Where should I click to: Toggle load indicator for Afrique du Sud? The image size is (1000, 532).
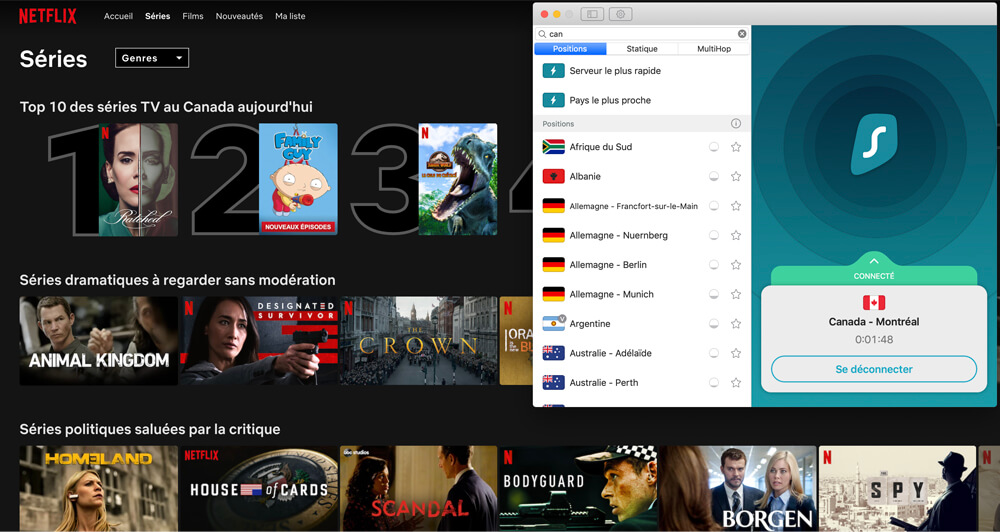(x=714, y=147)
